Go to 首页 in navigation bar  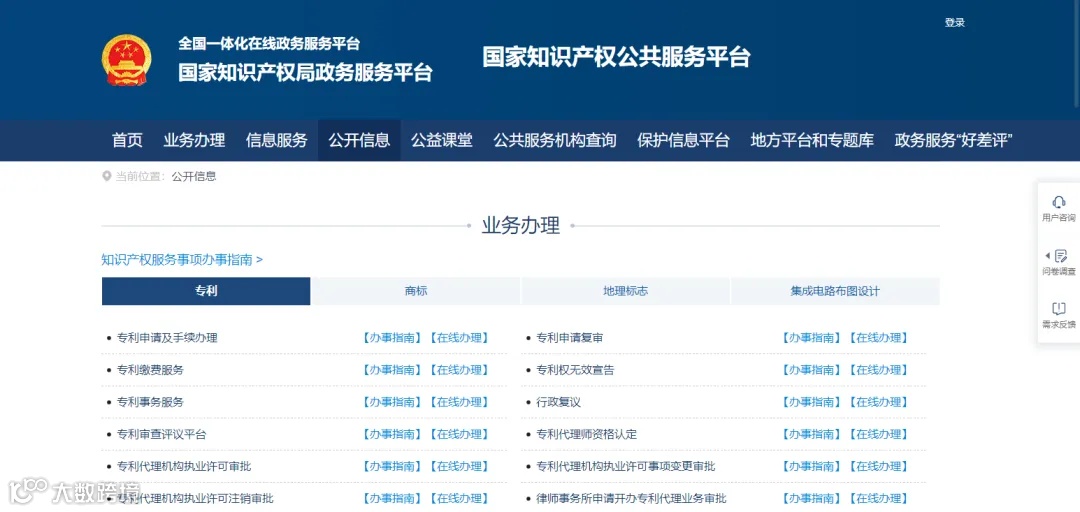point(127,141)
